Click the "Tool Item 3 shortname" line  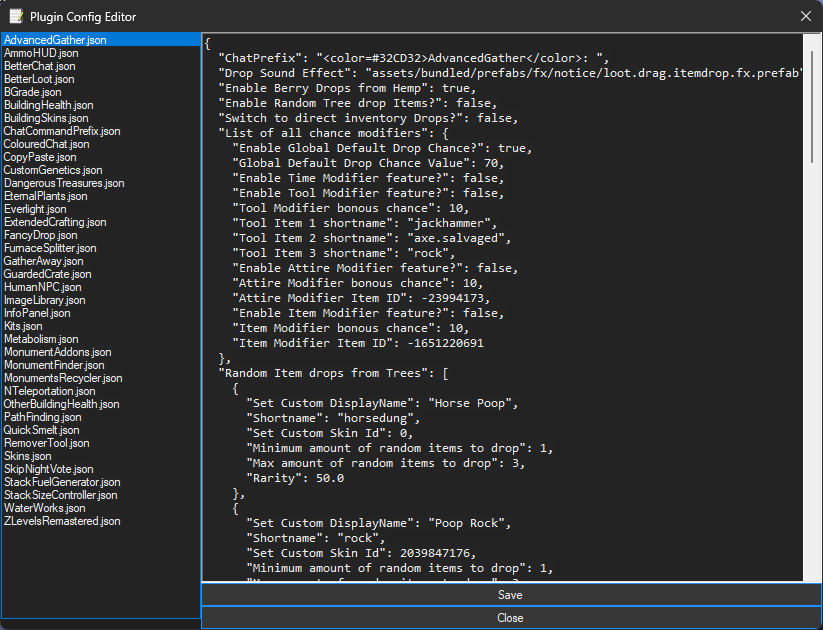344,253
